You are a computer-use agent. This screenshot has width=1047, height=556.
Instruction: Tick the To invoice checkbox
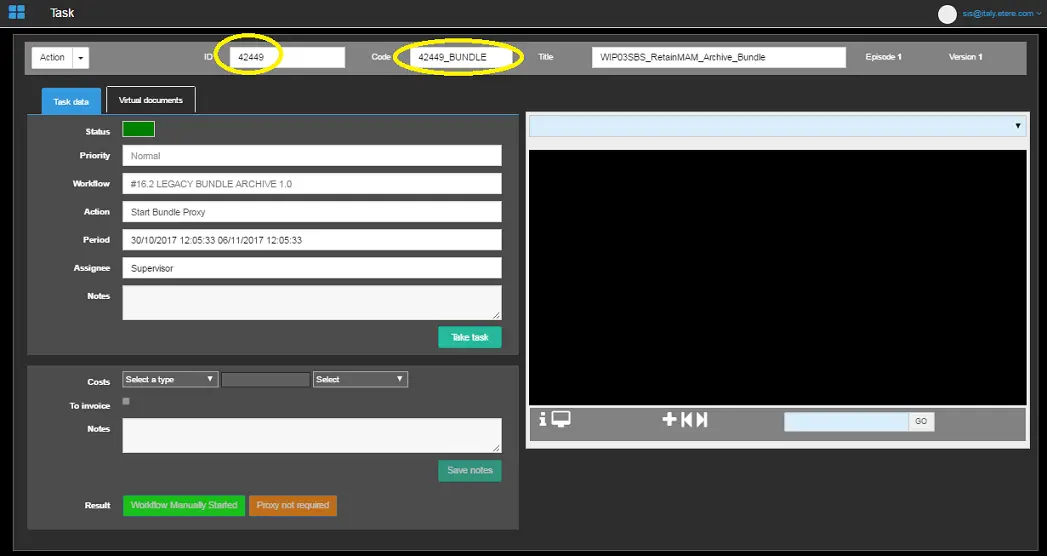[126, 402]
